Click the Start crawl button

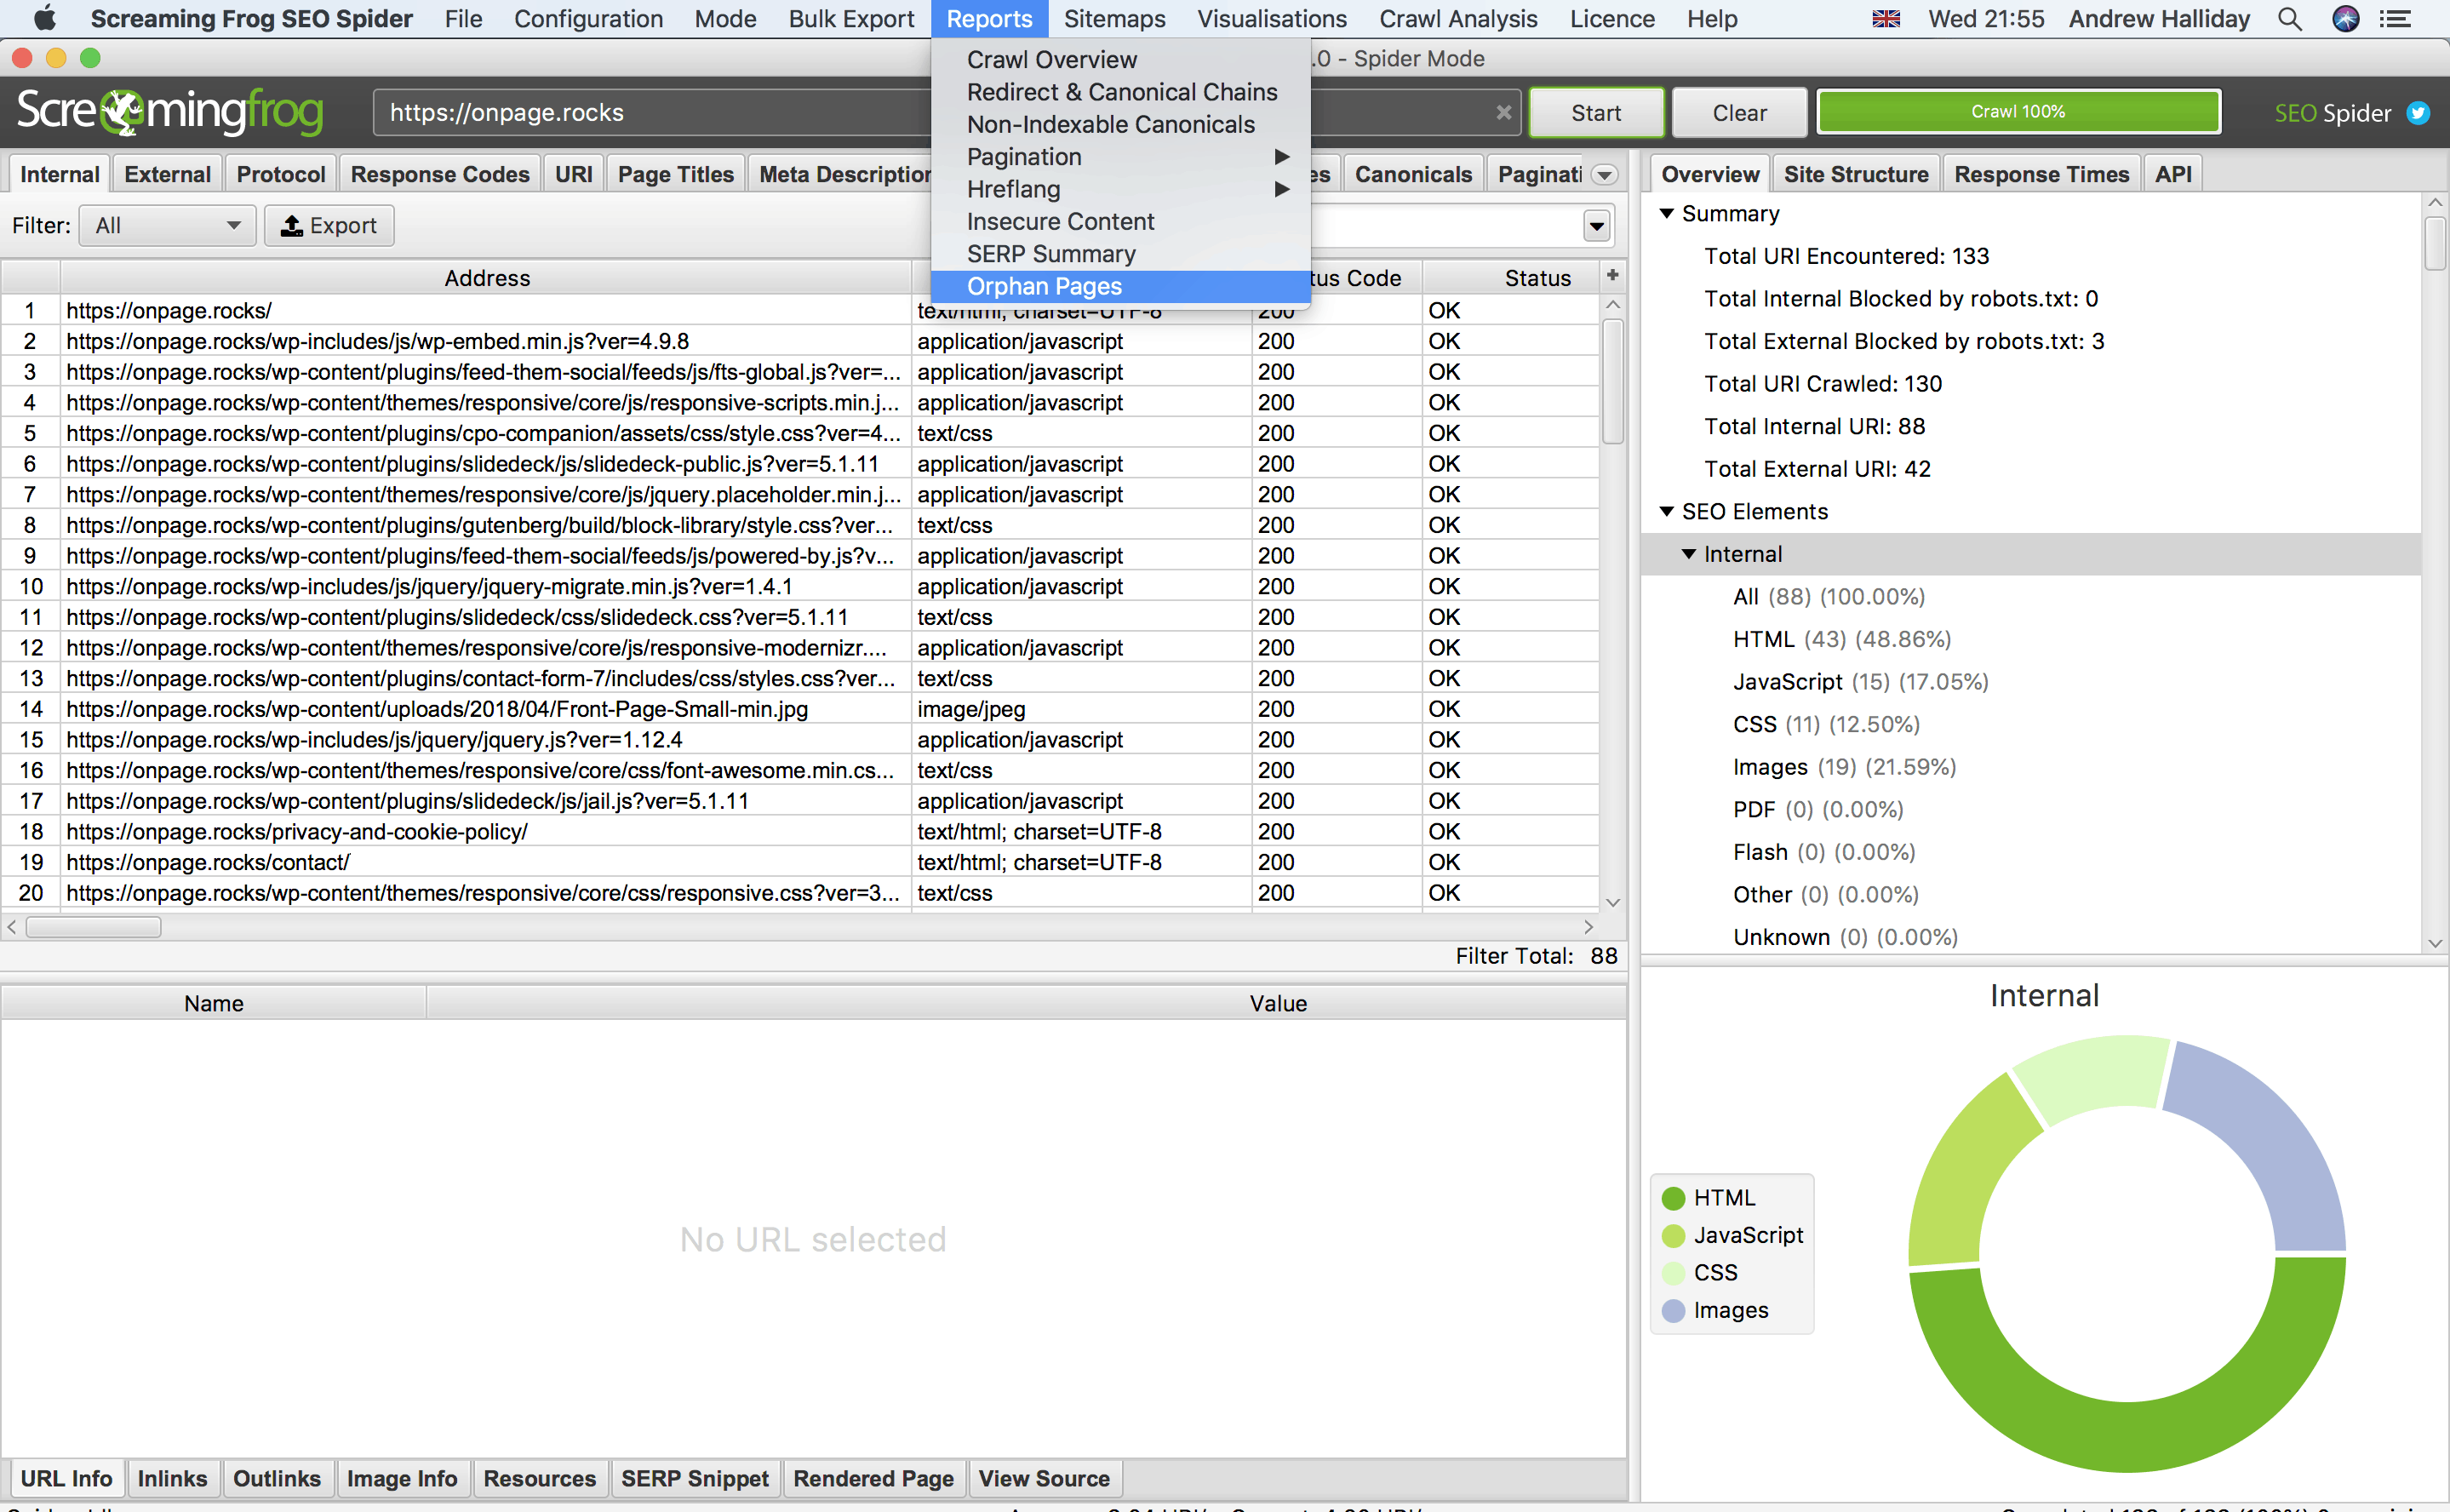[1596, 112]
